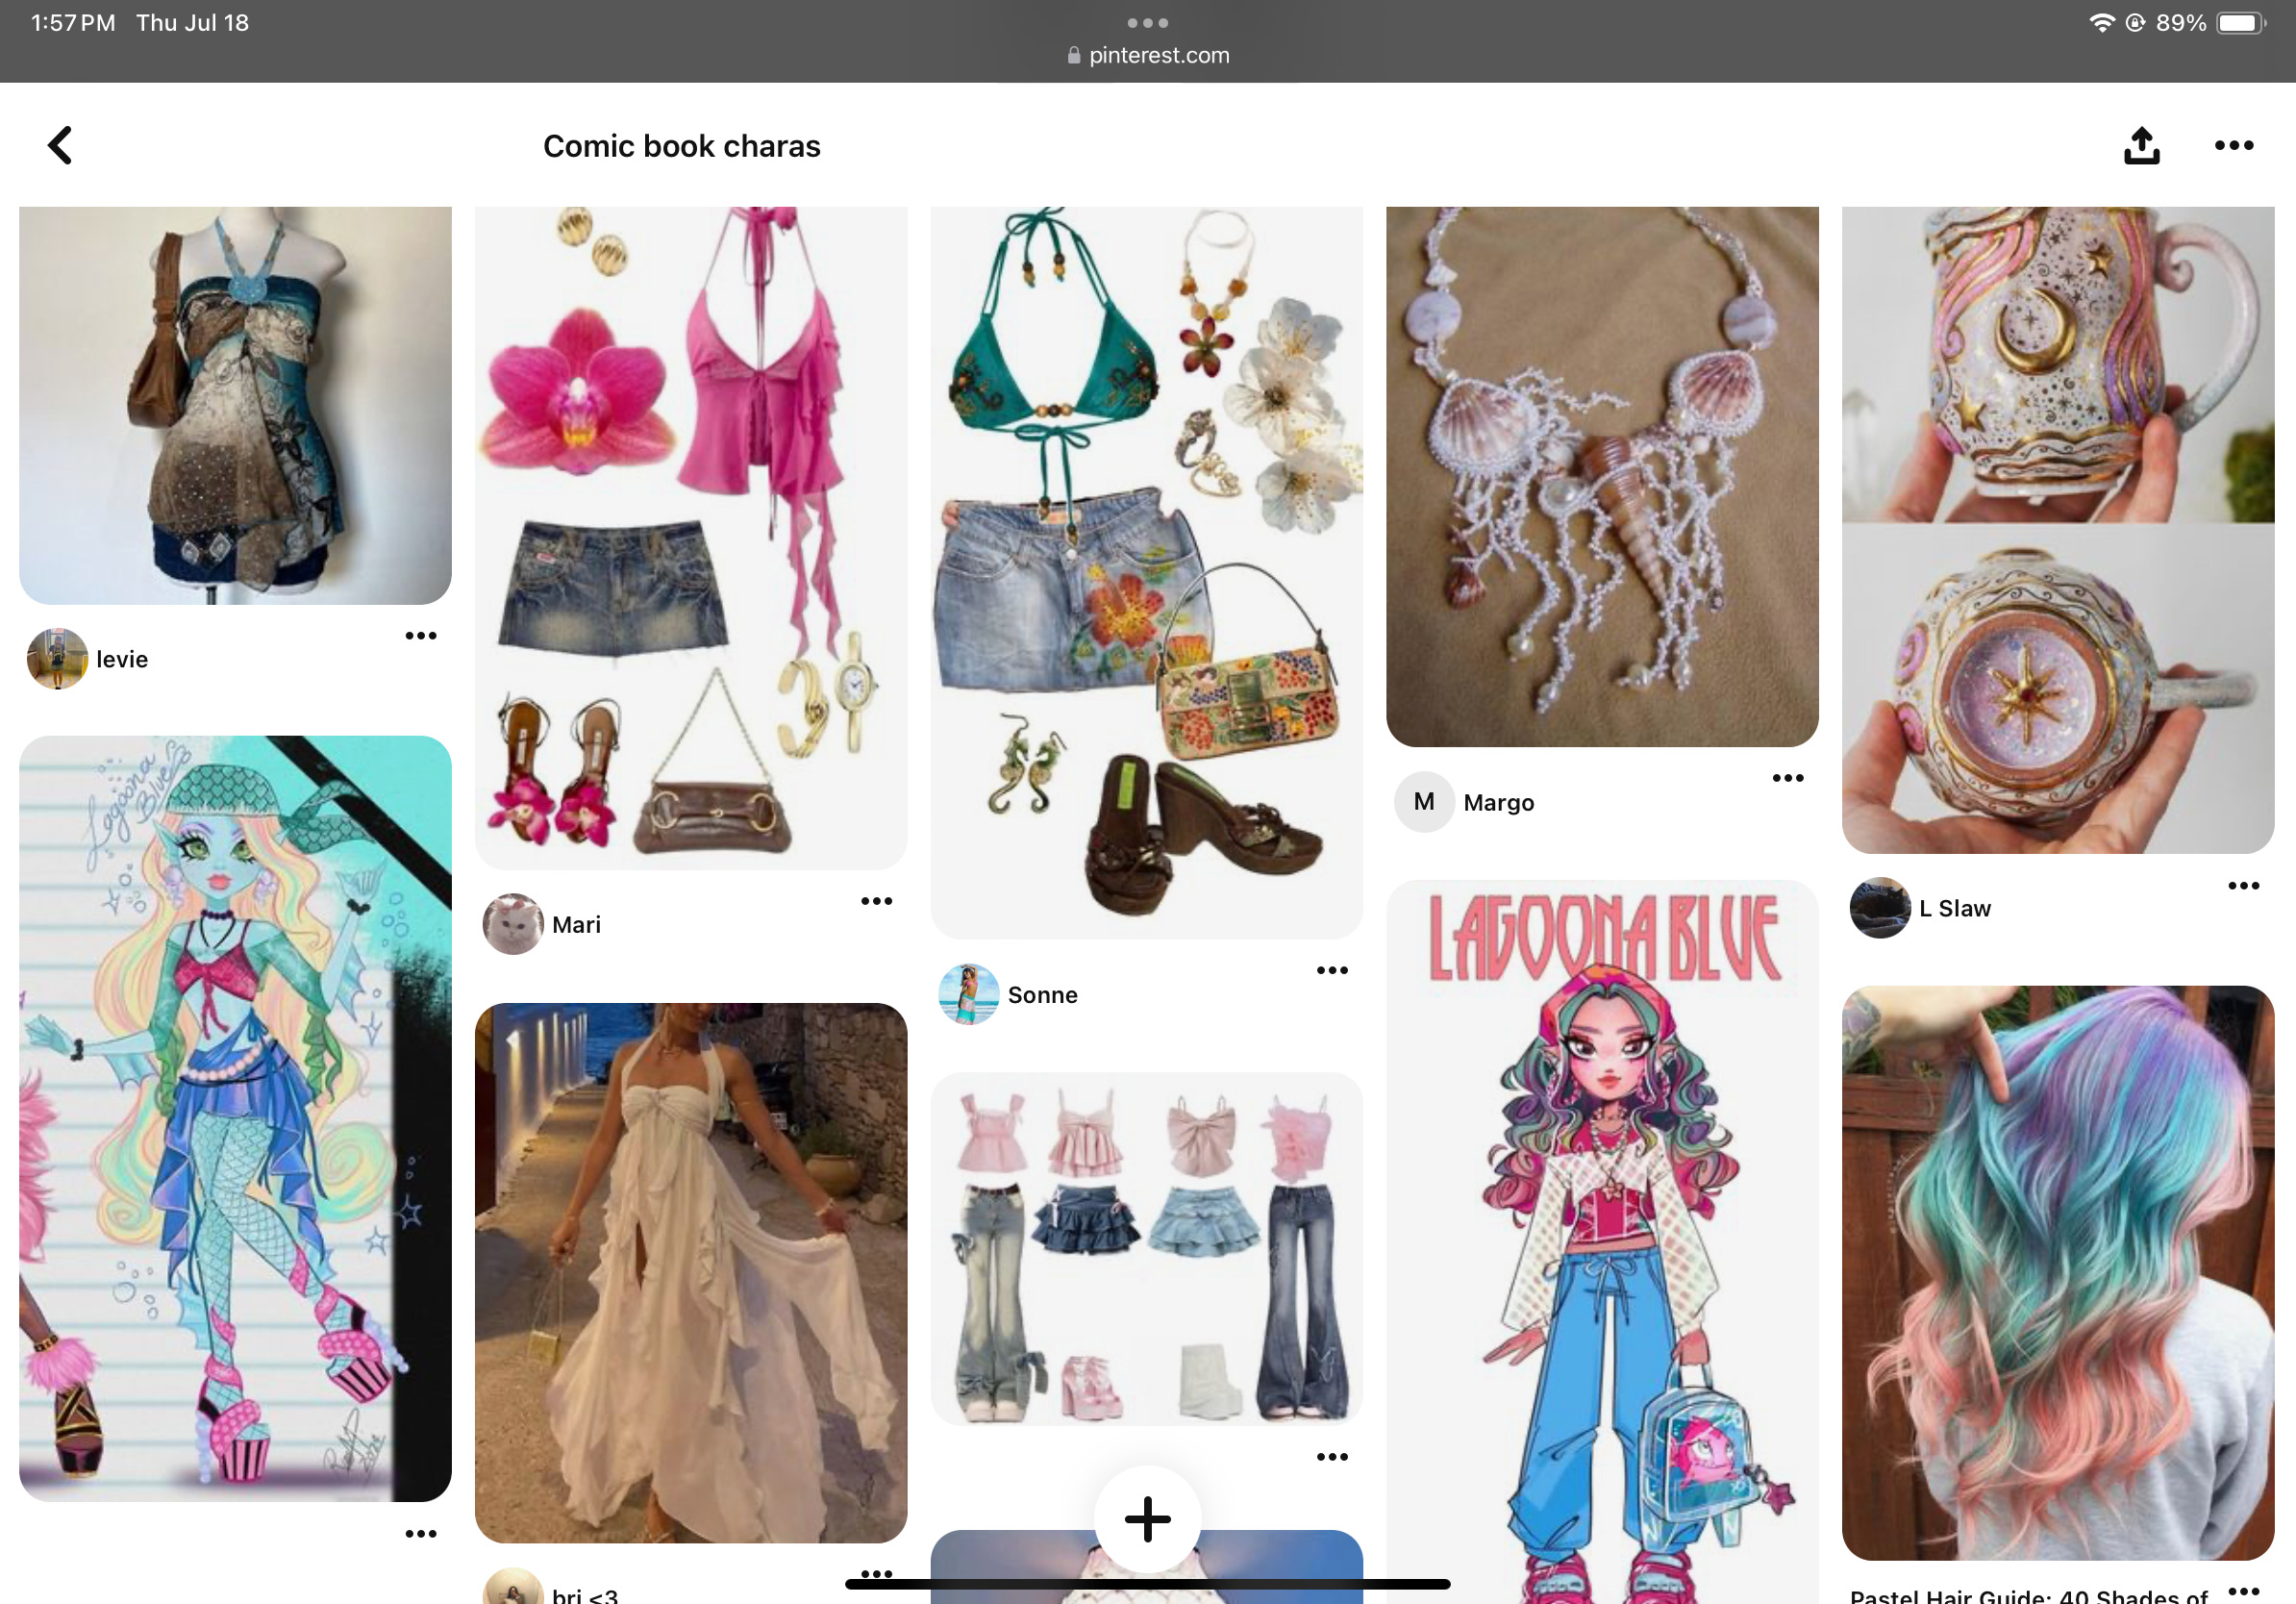This screenshot has height=1604, width=2296.
Task: Tap the battery status icon
Action: (2241, 23)
